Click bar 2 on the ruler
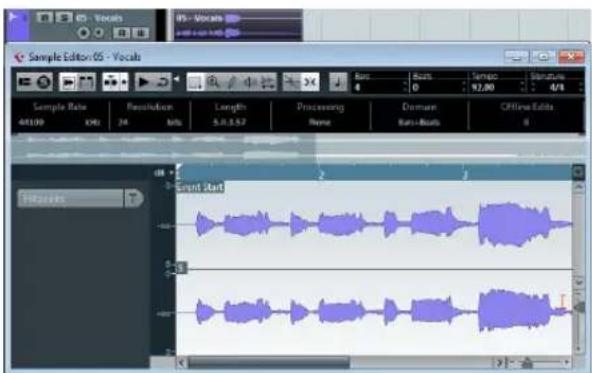The image size is (592, 373). click(321, 175)
